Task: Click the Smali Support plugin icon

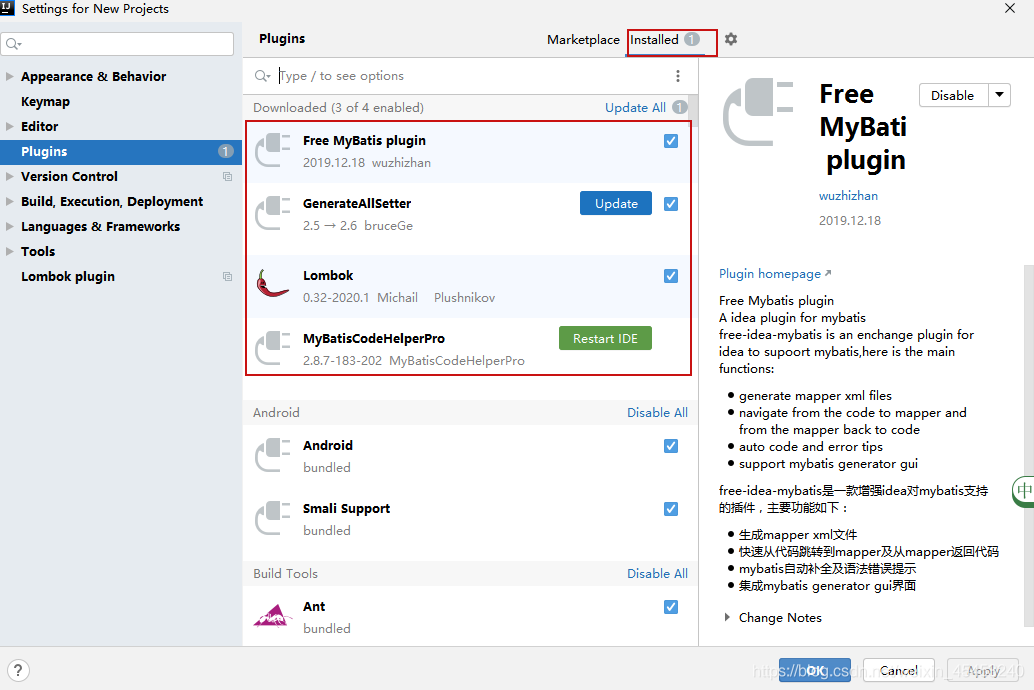Action: pos(273,518)
